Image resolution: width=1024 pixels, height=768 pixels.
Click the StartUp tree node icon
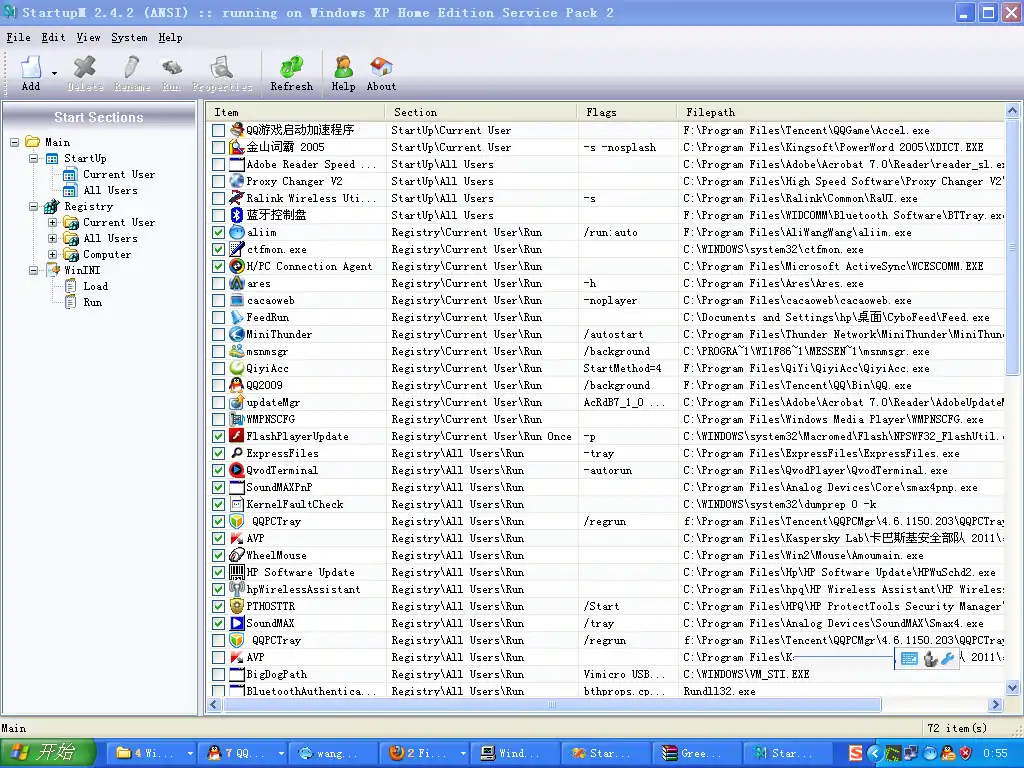click(x=52, y=158)
